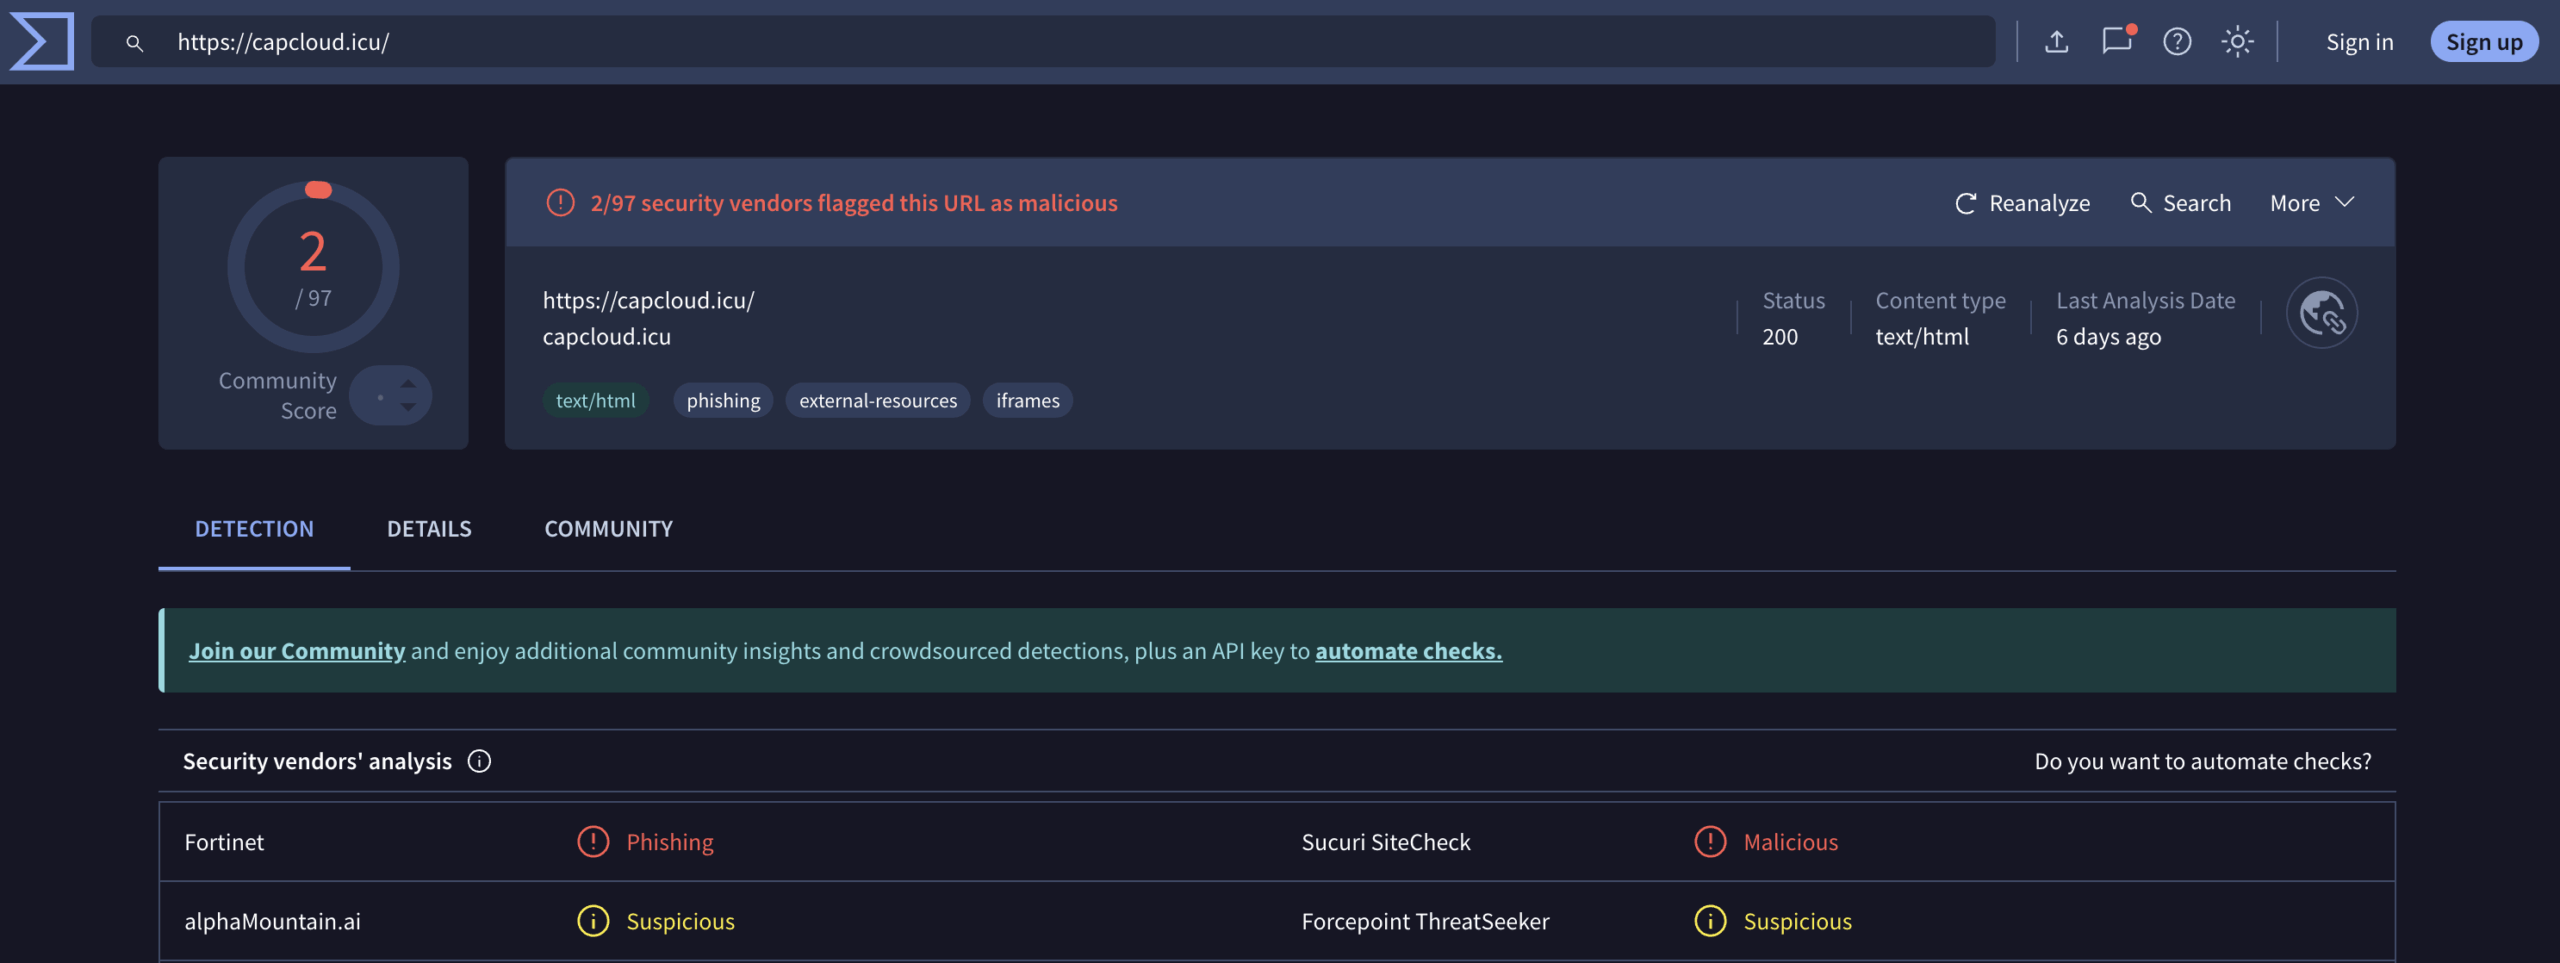The image size is (2560, 963).
Task: Upvote the community score arrow
Action: coord(408,383)
